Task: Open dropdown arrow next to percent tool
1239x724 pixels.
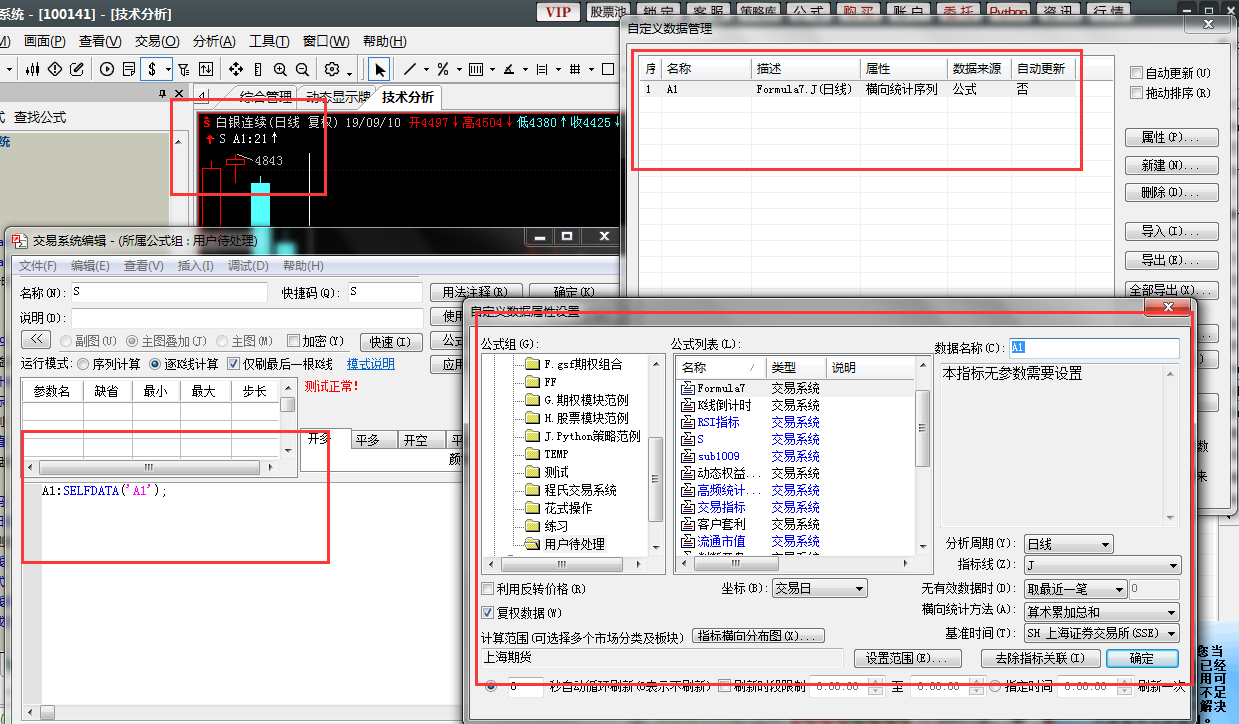Action: 458,69
